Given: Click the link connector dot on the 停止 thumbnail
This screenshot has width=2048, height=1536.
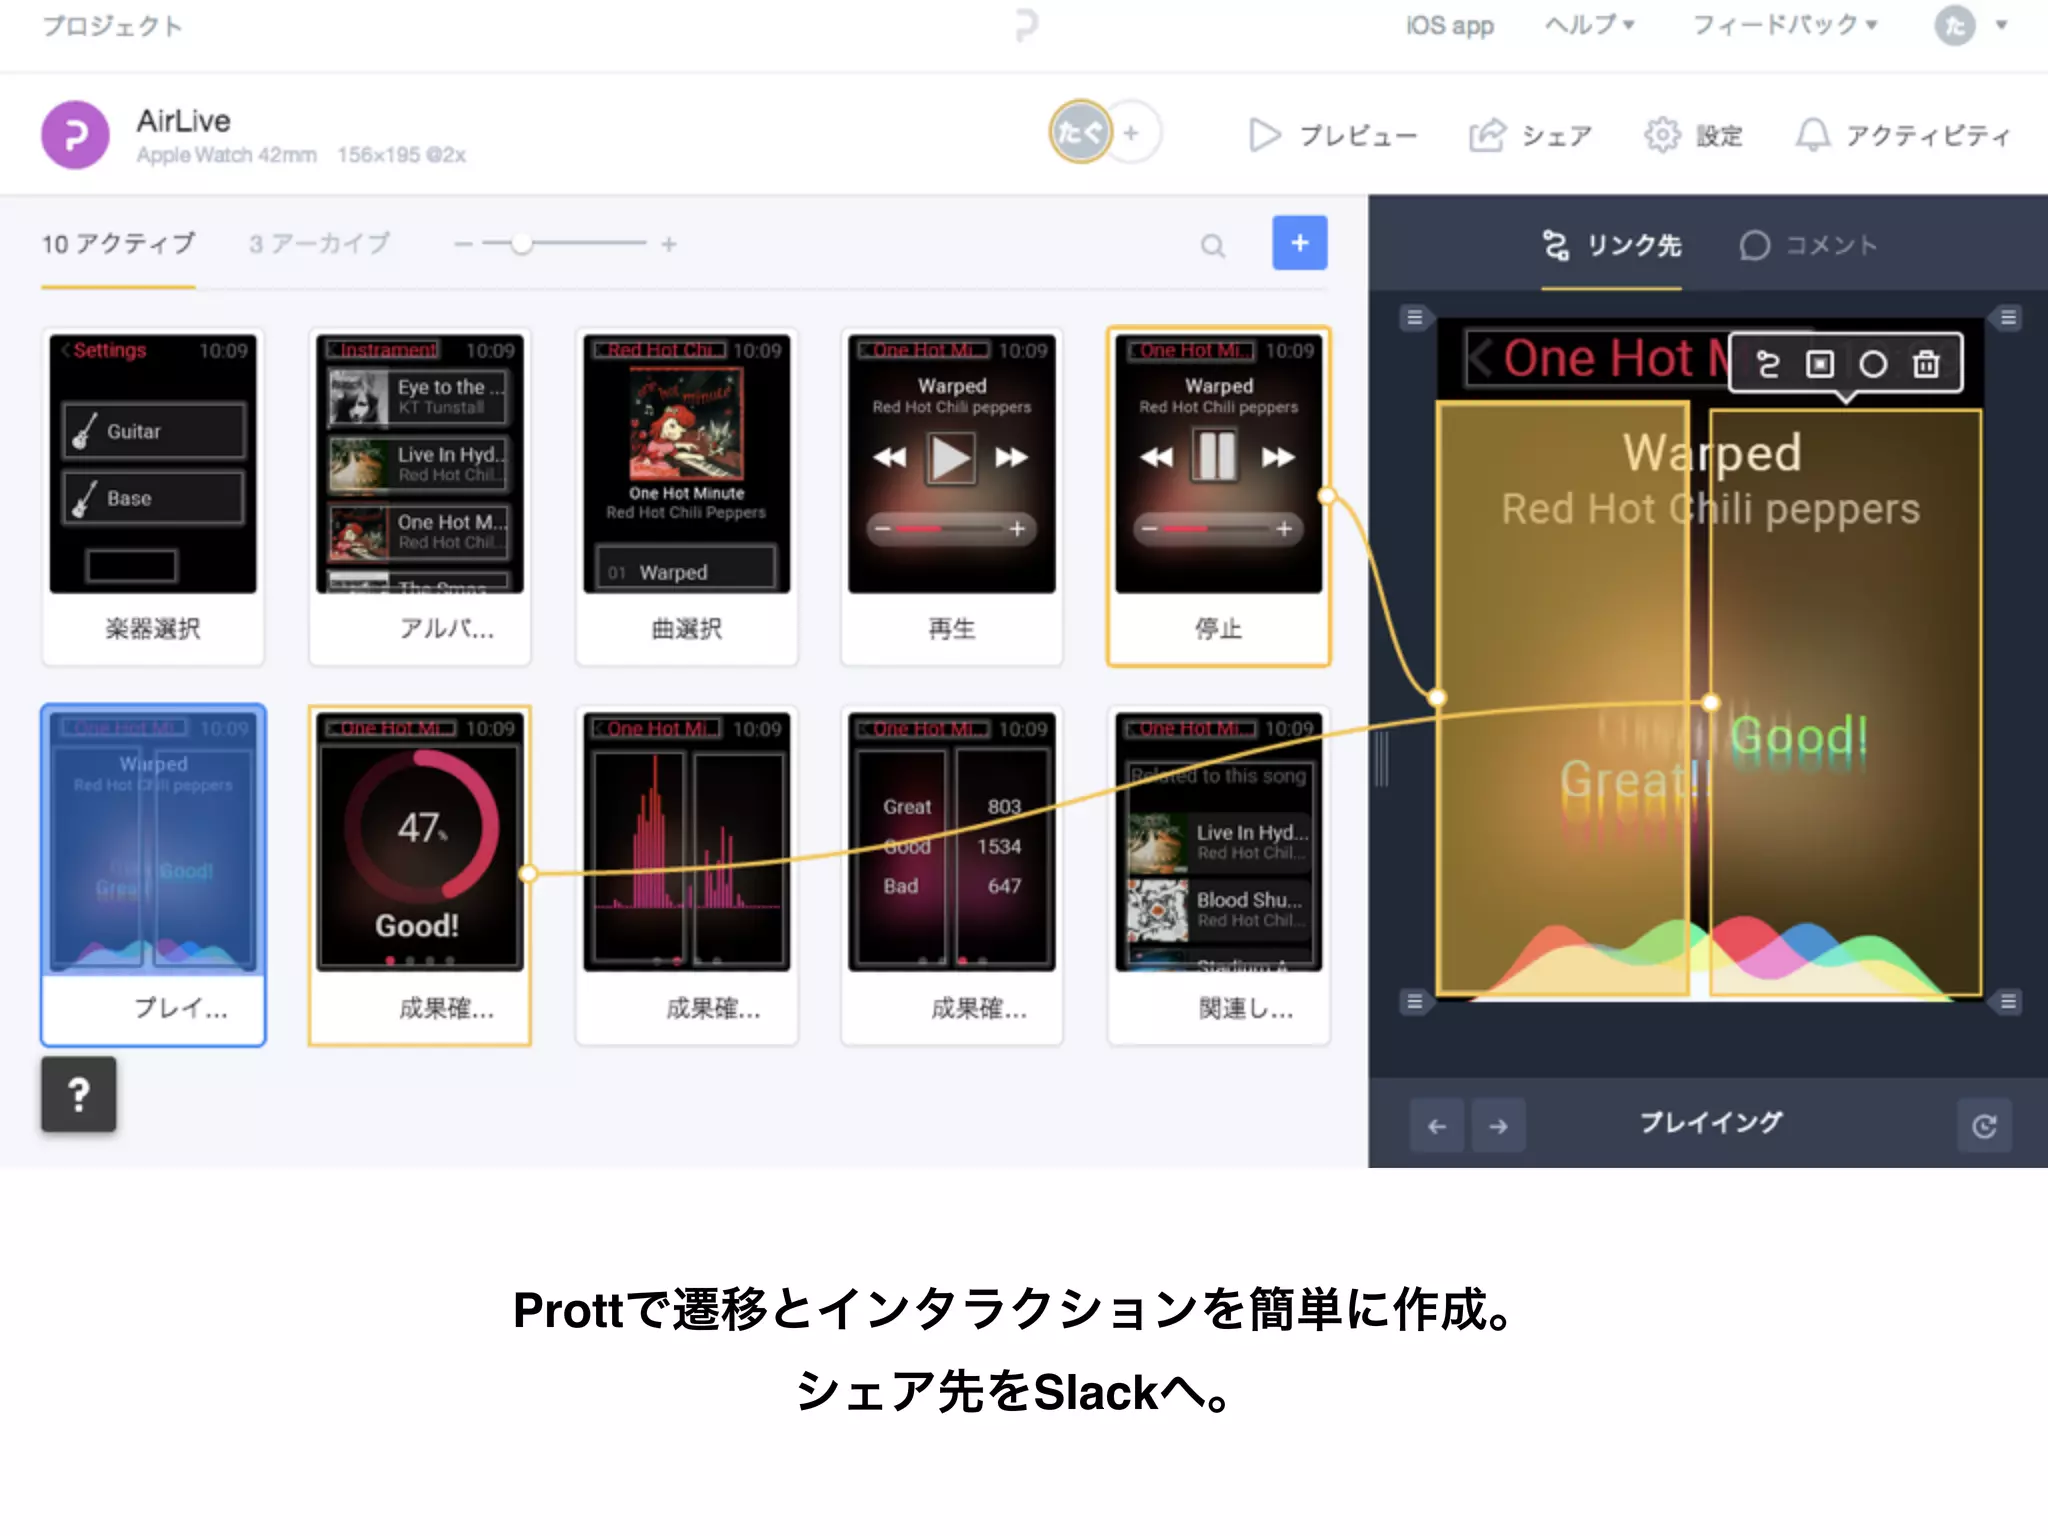Looking at the screenshot, I should [1327, 495].
